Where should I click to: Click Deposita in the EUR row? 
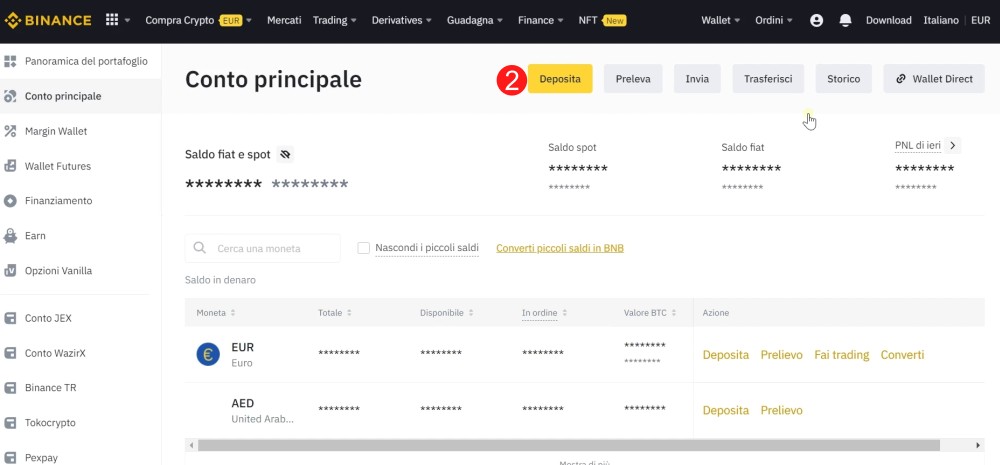[726, 355]
